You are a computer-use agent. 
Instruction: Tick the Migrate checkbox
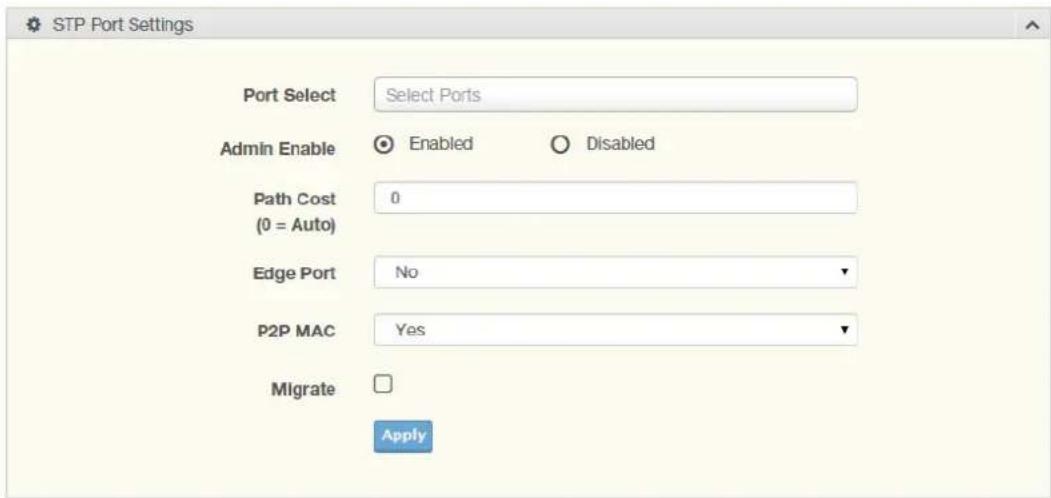383,385
